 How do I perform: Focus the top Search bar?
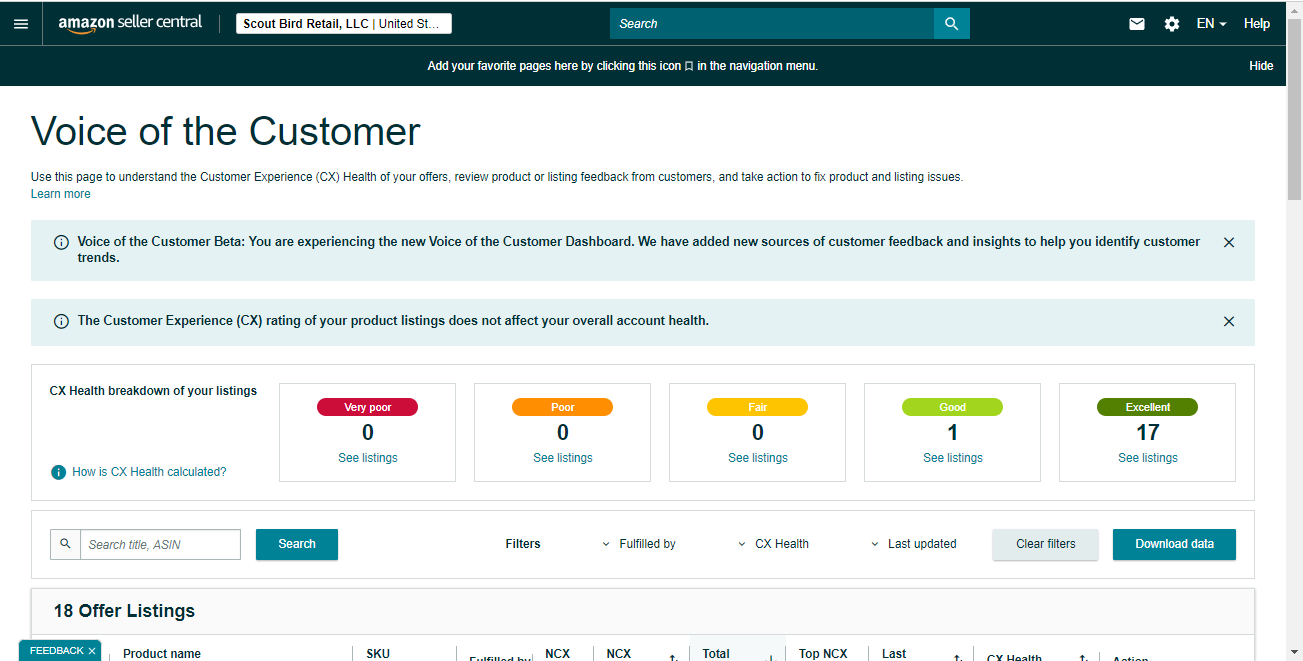pyautogui.click(x=772, y=24)
